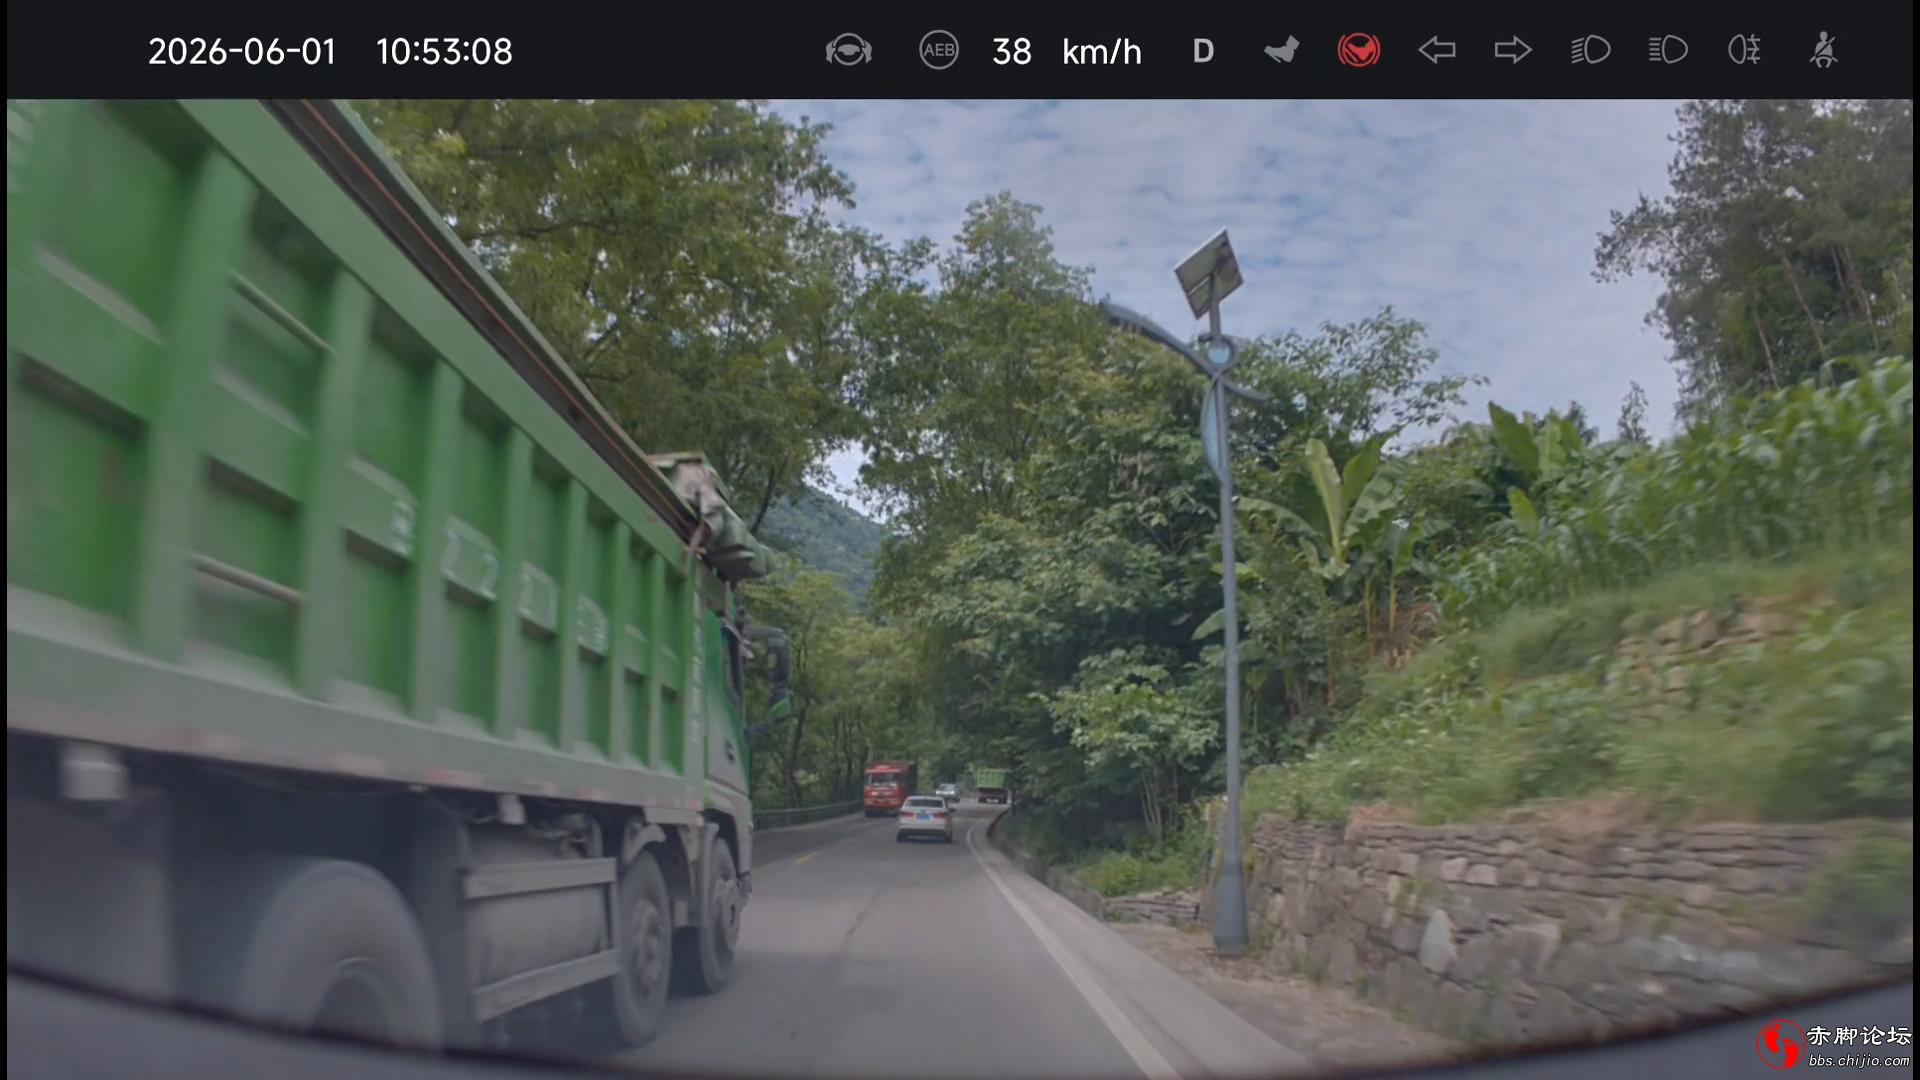The height and width of the screenshot is (1080, 1920).
Task: Click the brake pedal foot icon
Action: click(x=1281, y=50)
